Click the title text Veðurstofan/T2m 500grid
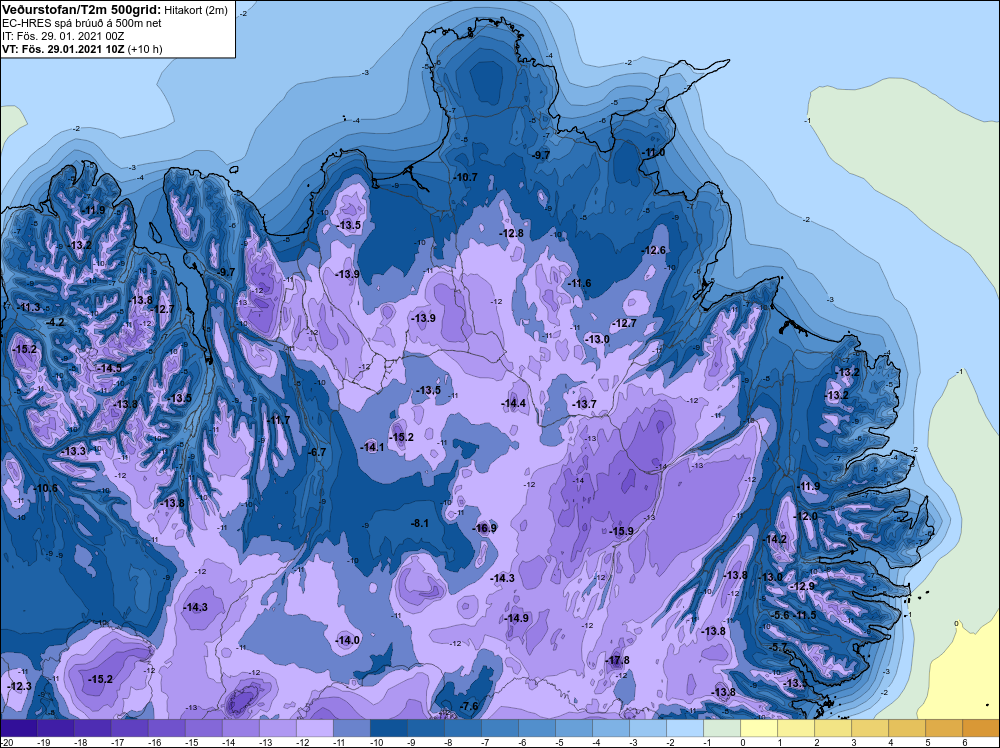The width and height of the screenshot is (1000, 748). point(82,10)
